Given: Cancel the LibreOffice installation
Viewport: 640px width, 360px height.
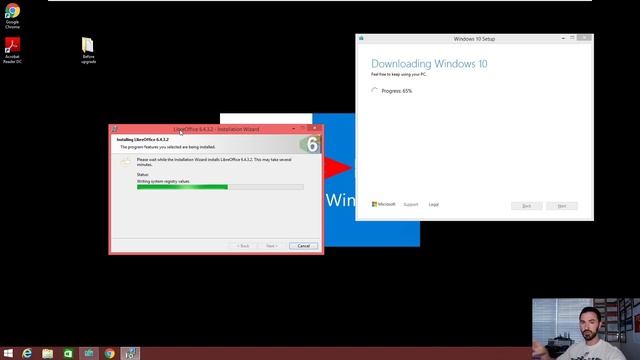Looking at the screenshot, I should (x=303, y=246).
